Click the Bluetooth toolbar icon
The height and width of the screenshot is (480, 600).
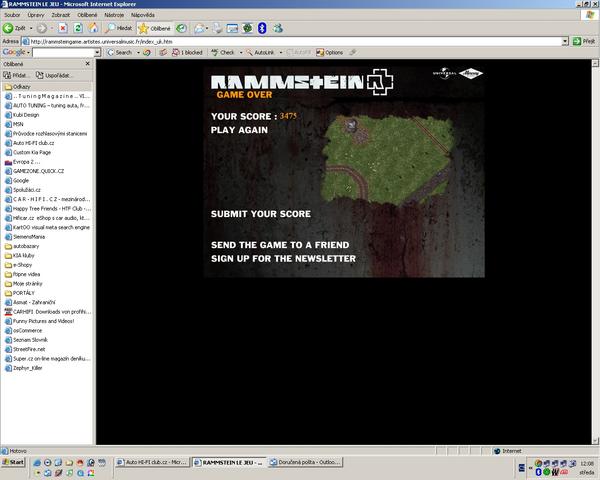click(262, 28)
